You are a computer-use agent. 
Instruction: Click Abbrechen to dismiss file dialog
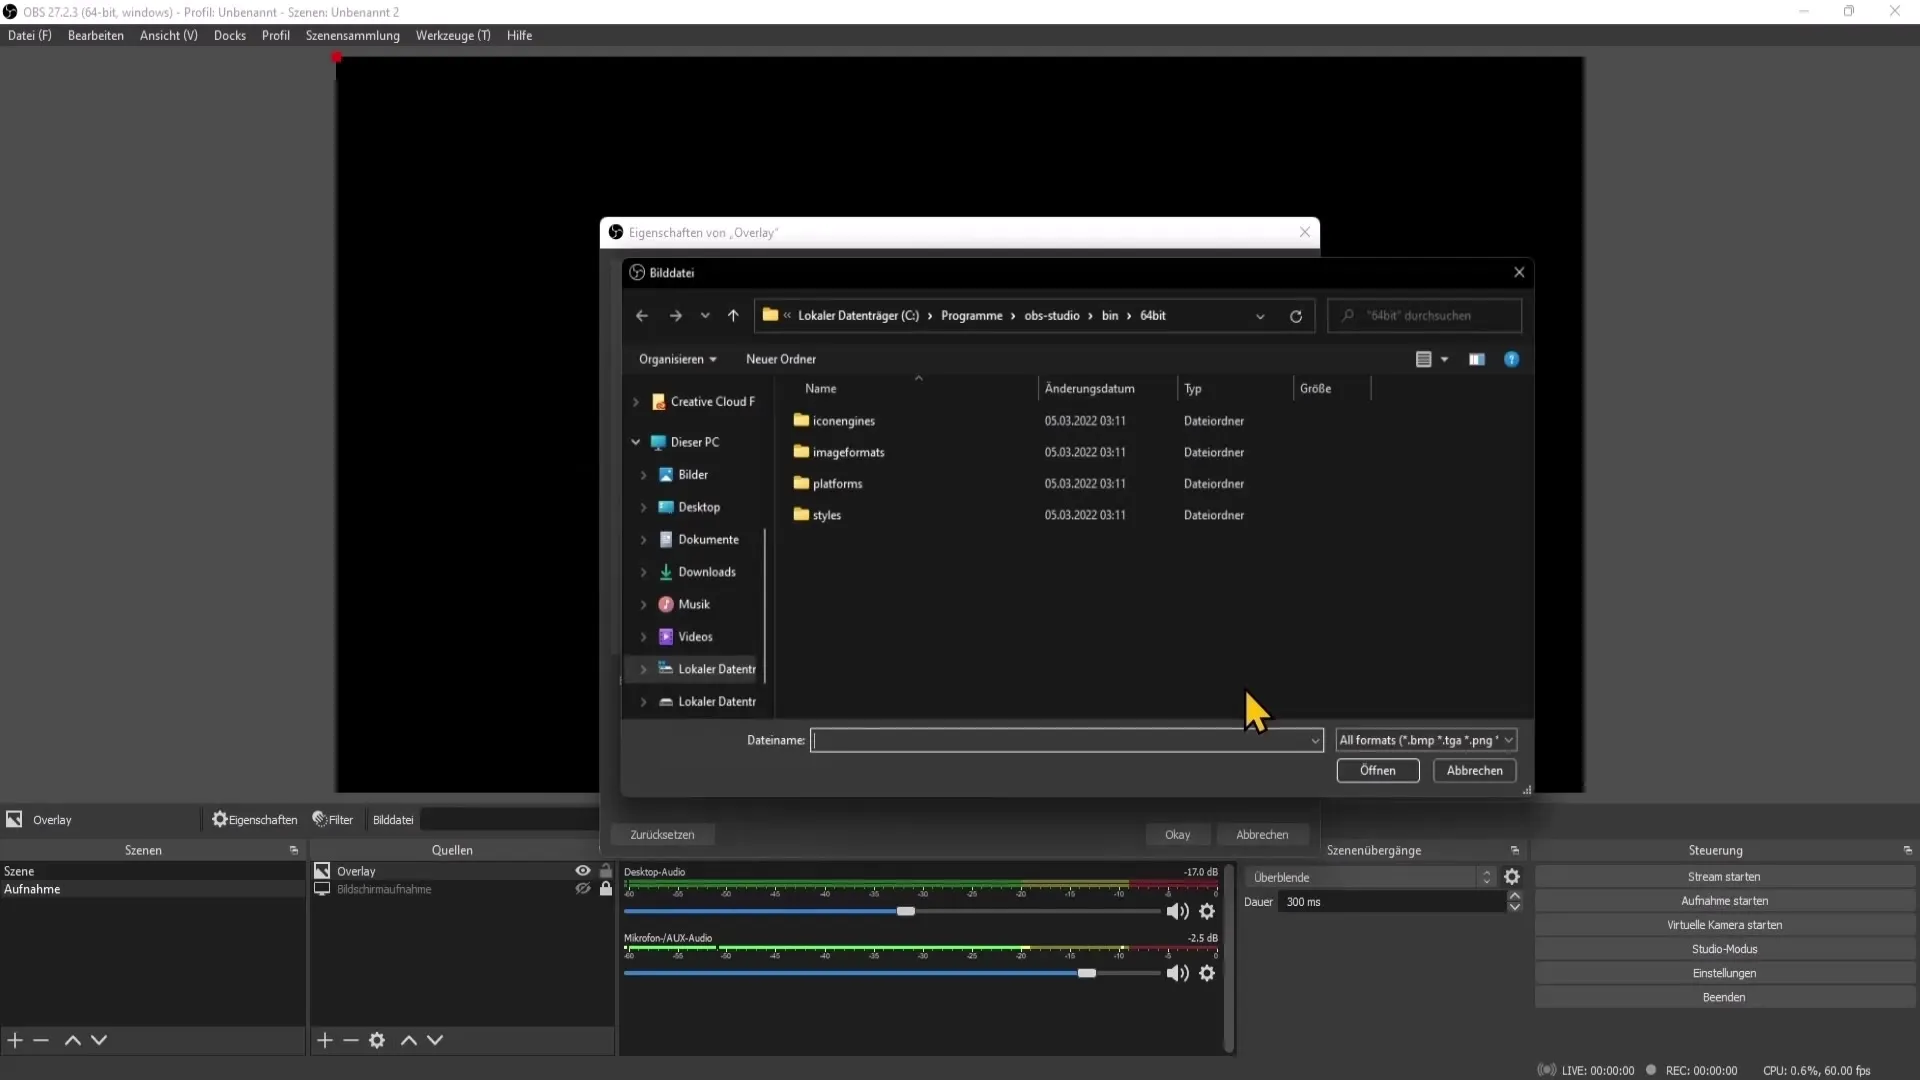click(x=1474, y=770)
